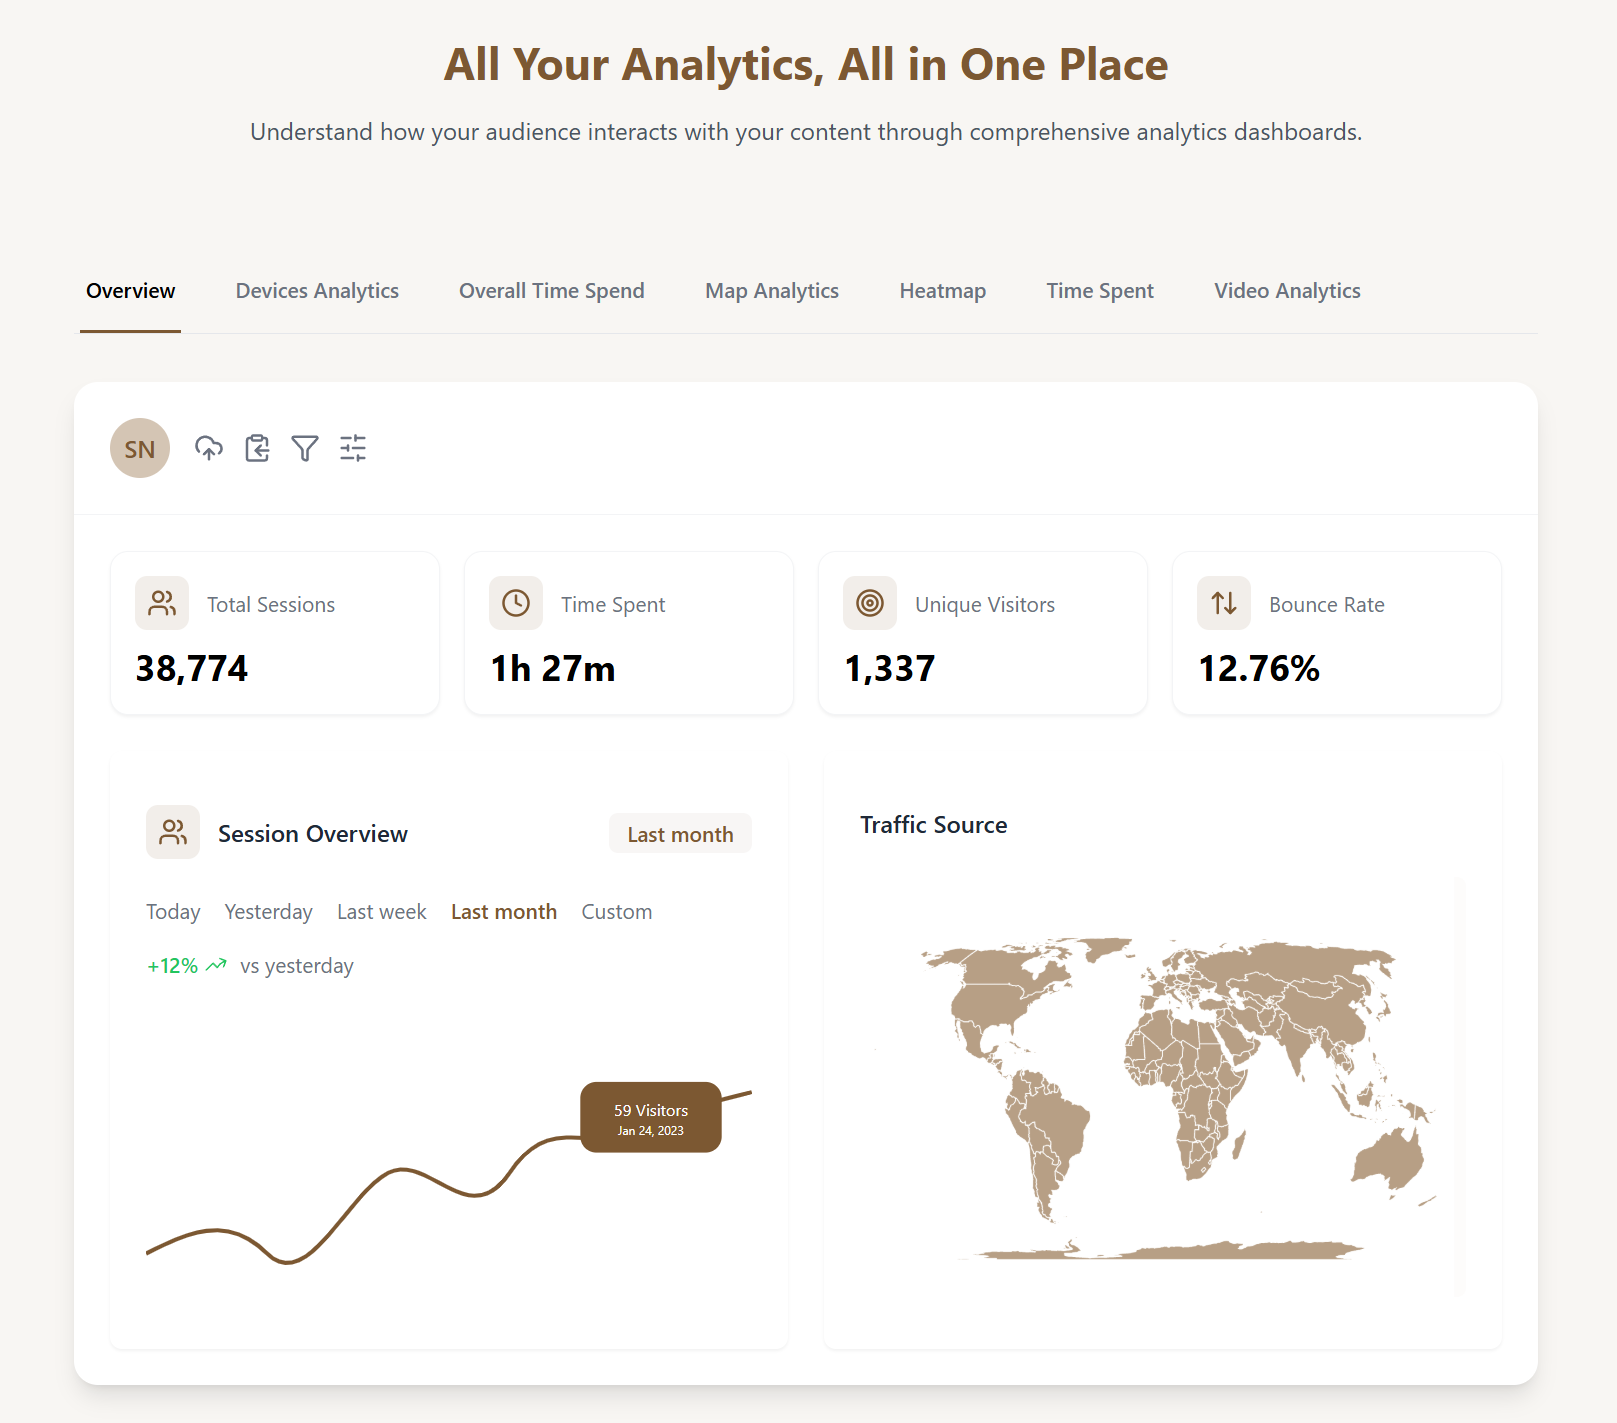The height and width of the screenshot is (1423, 1617).
Task: Open the Last month period badge
Action: pyautogui.click(x=680, y=834)
